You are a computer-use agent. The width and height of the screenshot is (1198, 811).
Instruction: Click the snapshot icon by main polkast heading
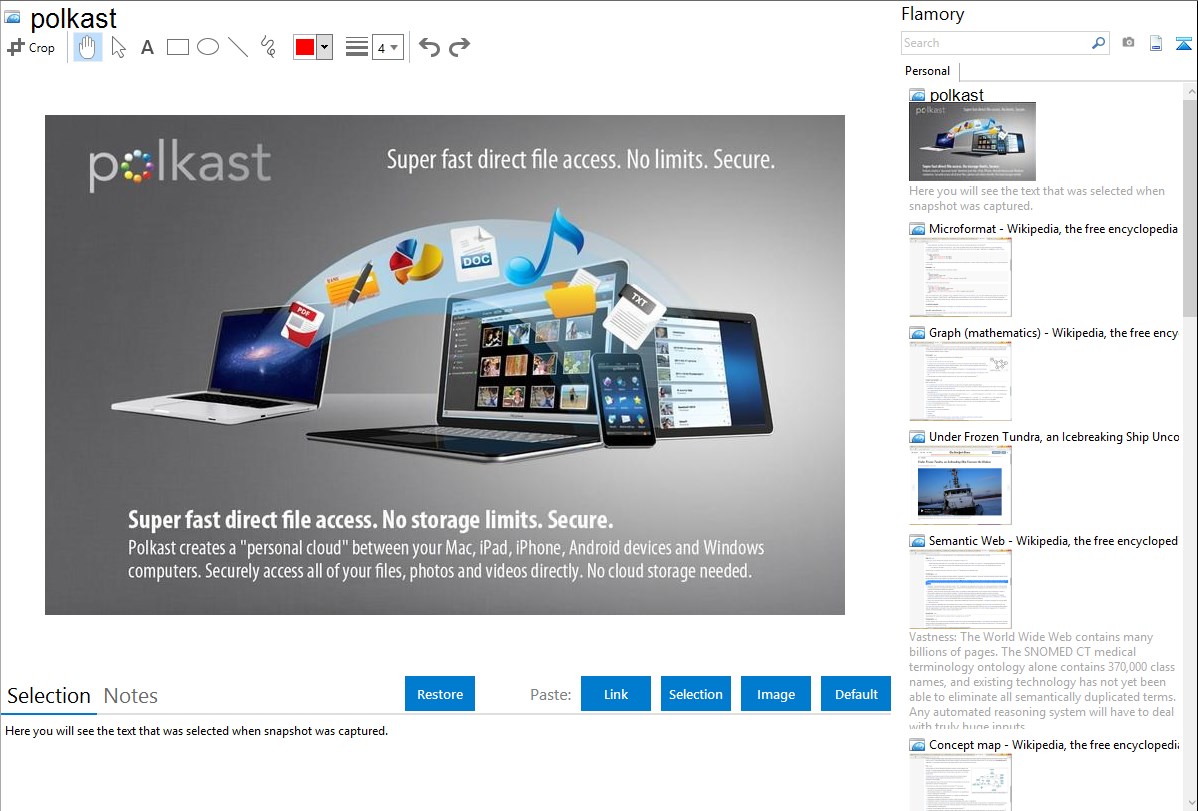point(12,18)
